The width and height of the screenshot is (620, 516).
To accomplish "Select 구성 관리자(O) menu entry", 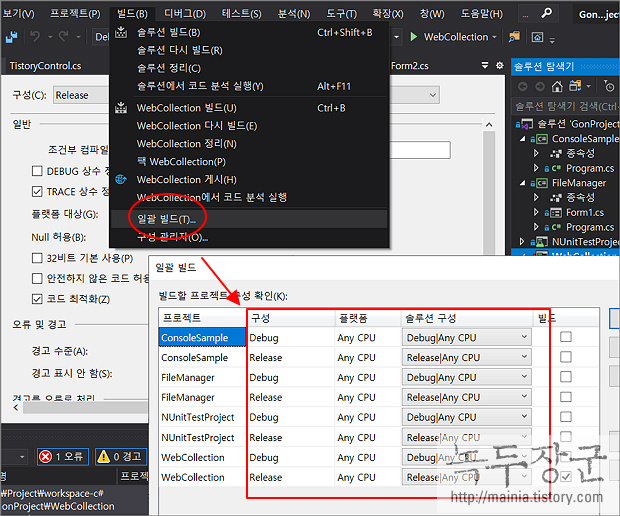I will (248, 237).
